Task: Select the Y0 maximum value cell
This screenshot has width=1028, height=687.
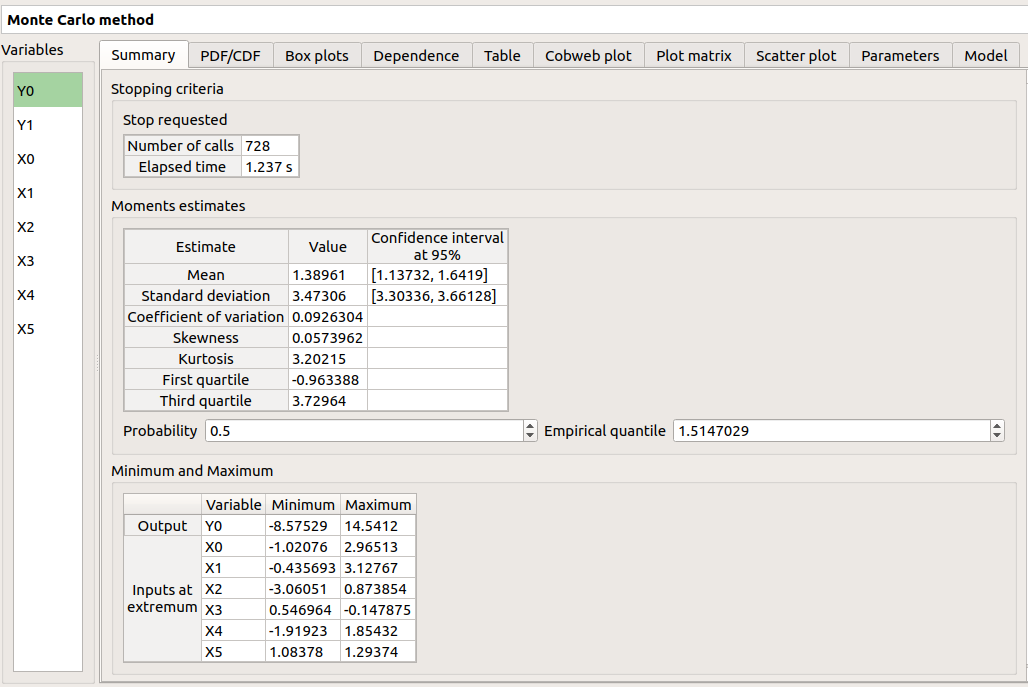Action: [x=377, y=526]
